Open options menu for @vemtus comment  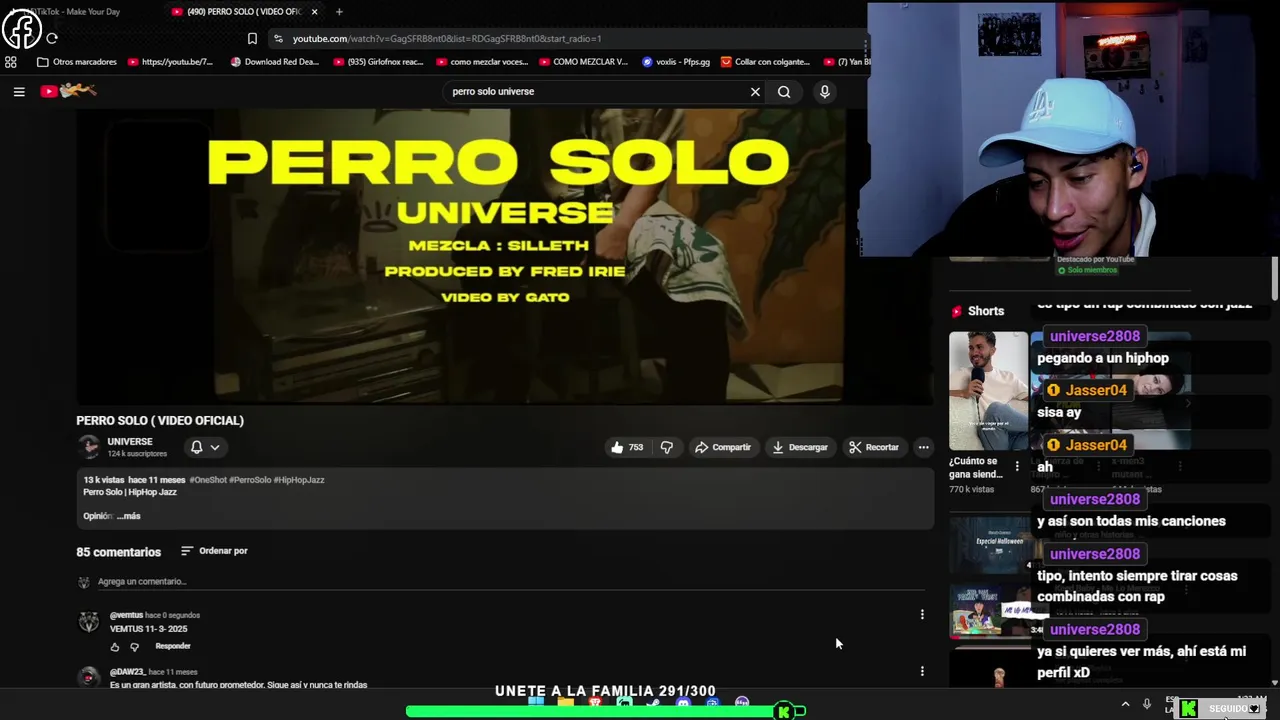[x=922, y=614]
